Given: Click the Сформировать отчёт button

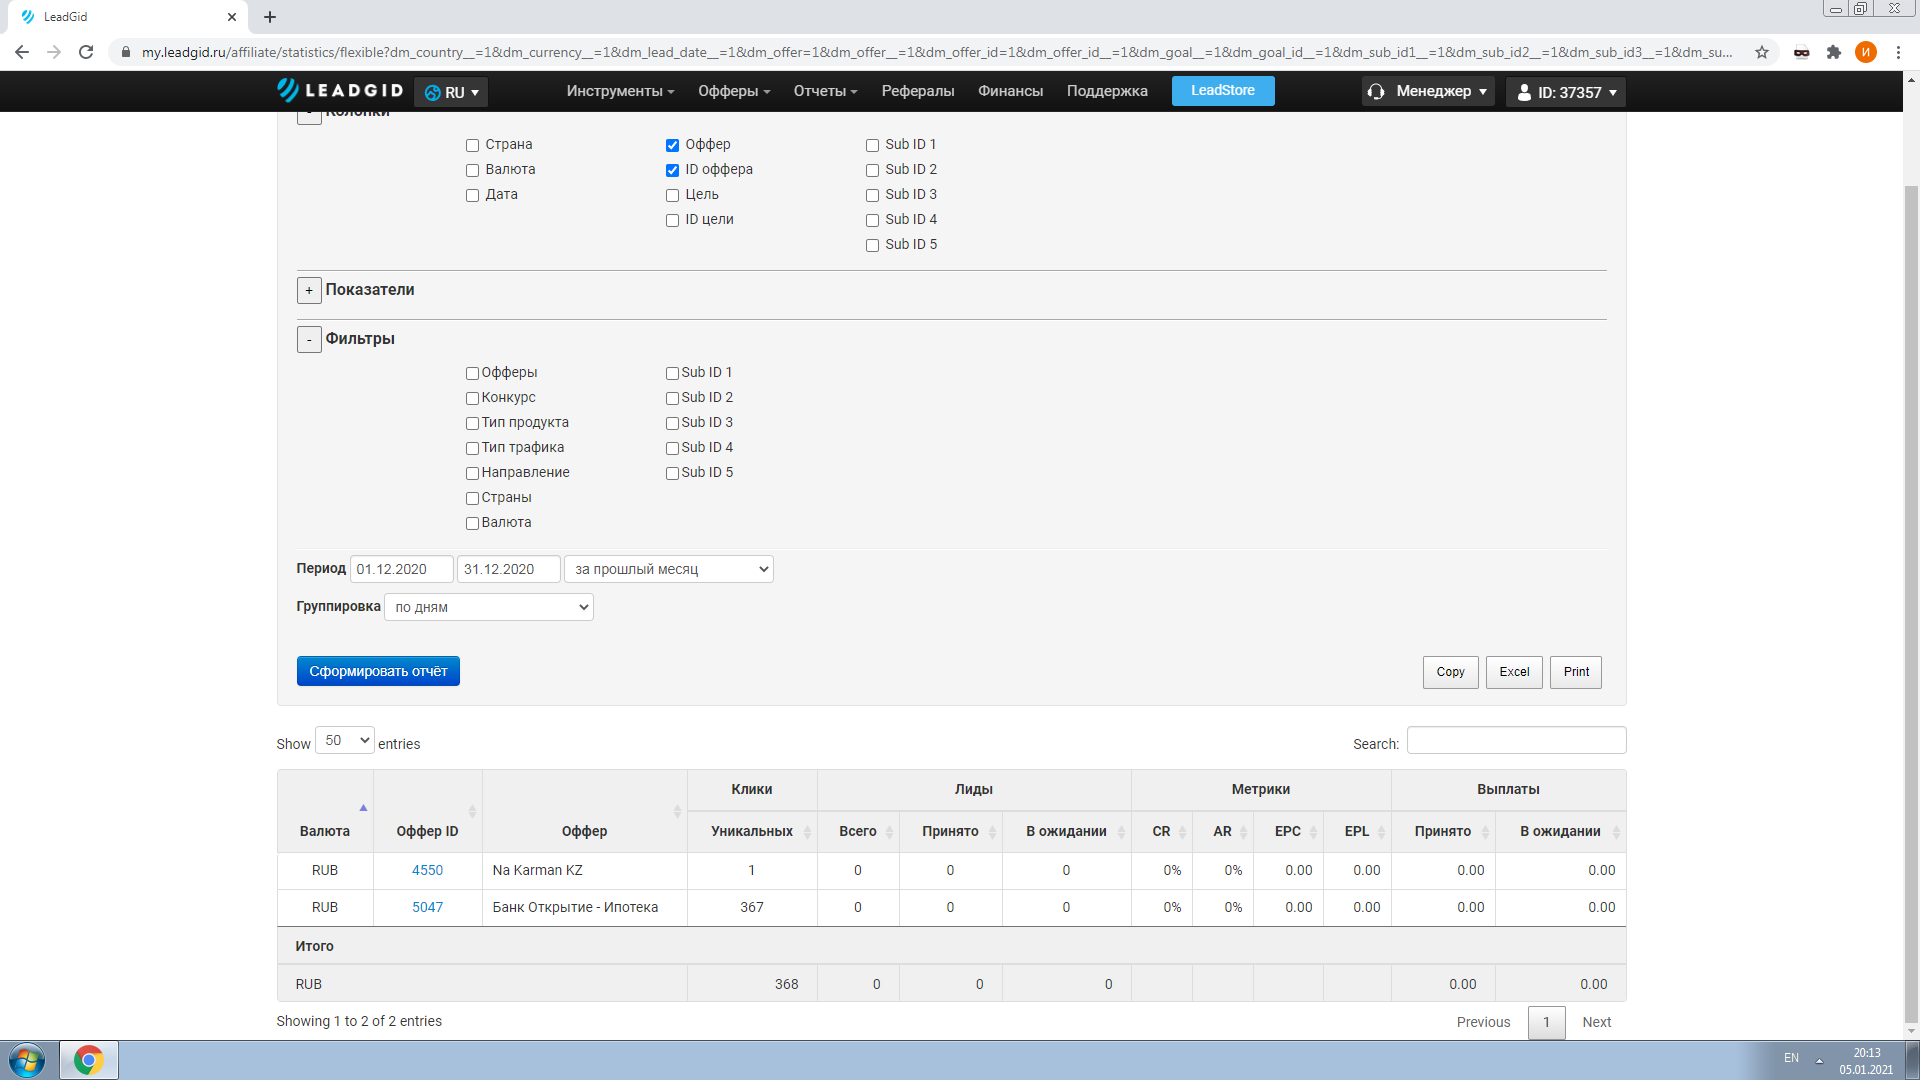Looking at the screenshot, I should click(378, 671).
